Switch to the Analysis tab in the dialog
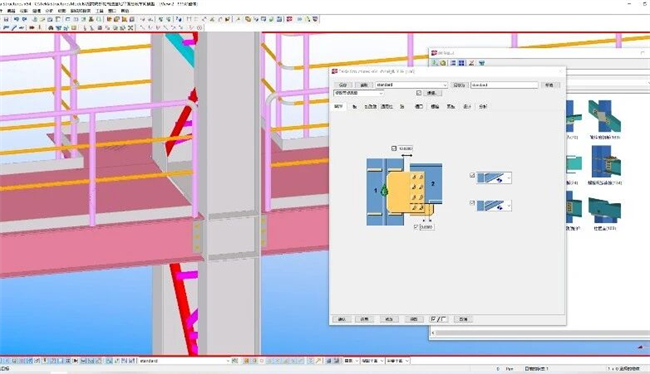Image resolution: width=650 pixels, height=374 pixels. point(483,107)
